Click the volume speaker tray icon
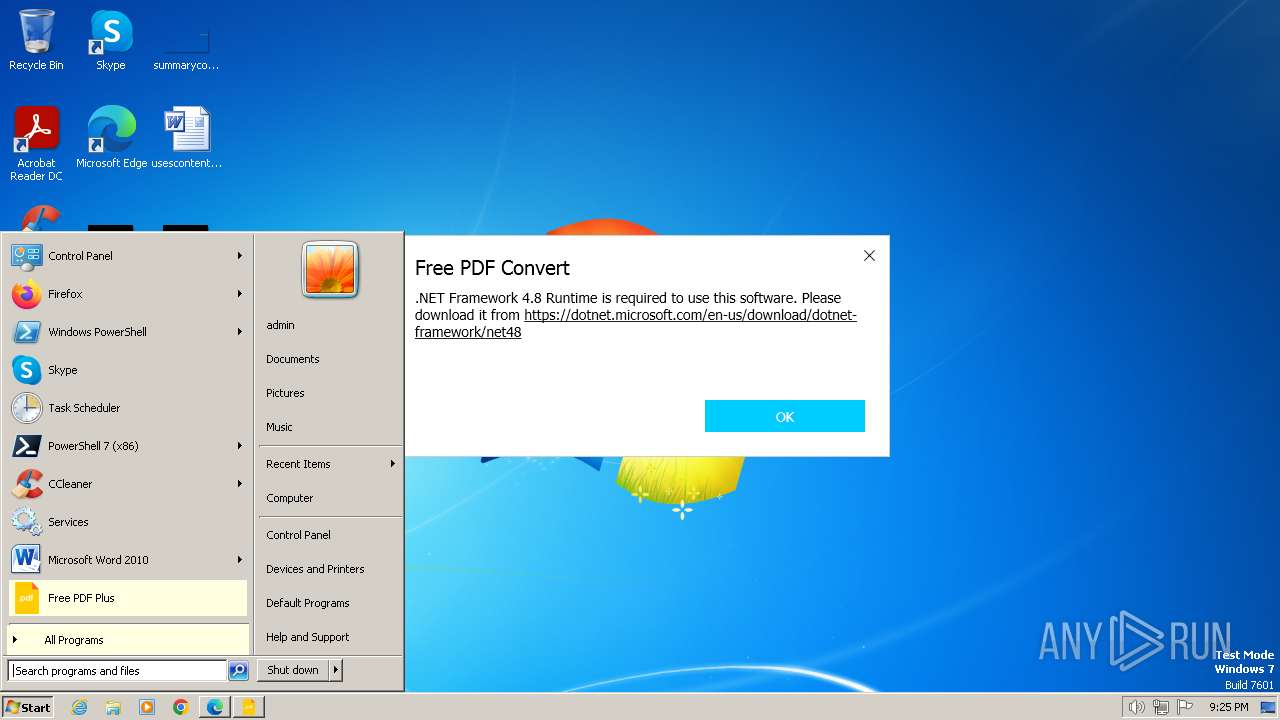The width and height of the screenshot is (1280, 720). (x=1136, y=707)
